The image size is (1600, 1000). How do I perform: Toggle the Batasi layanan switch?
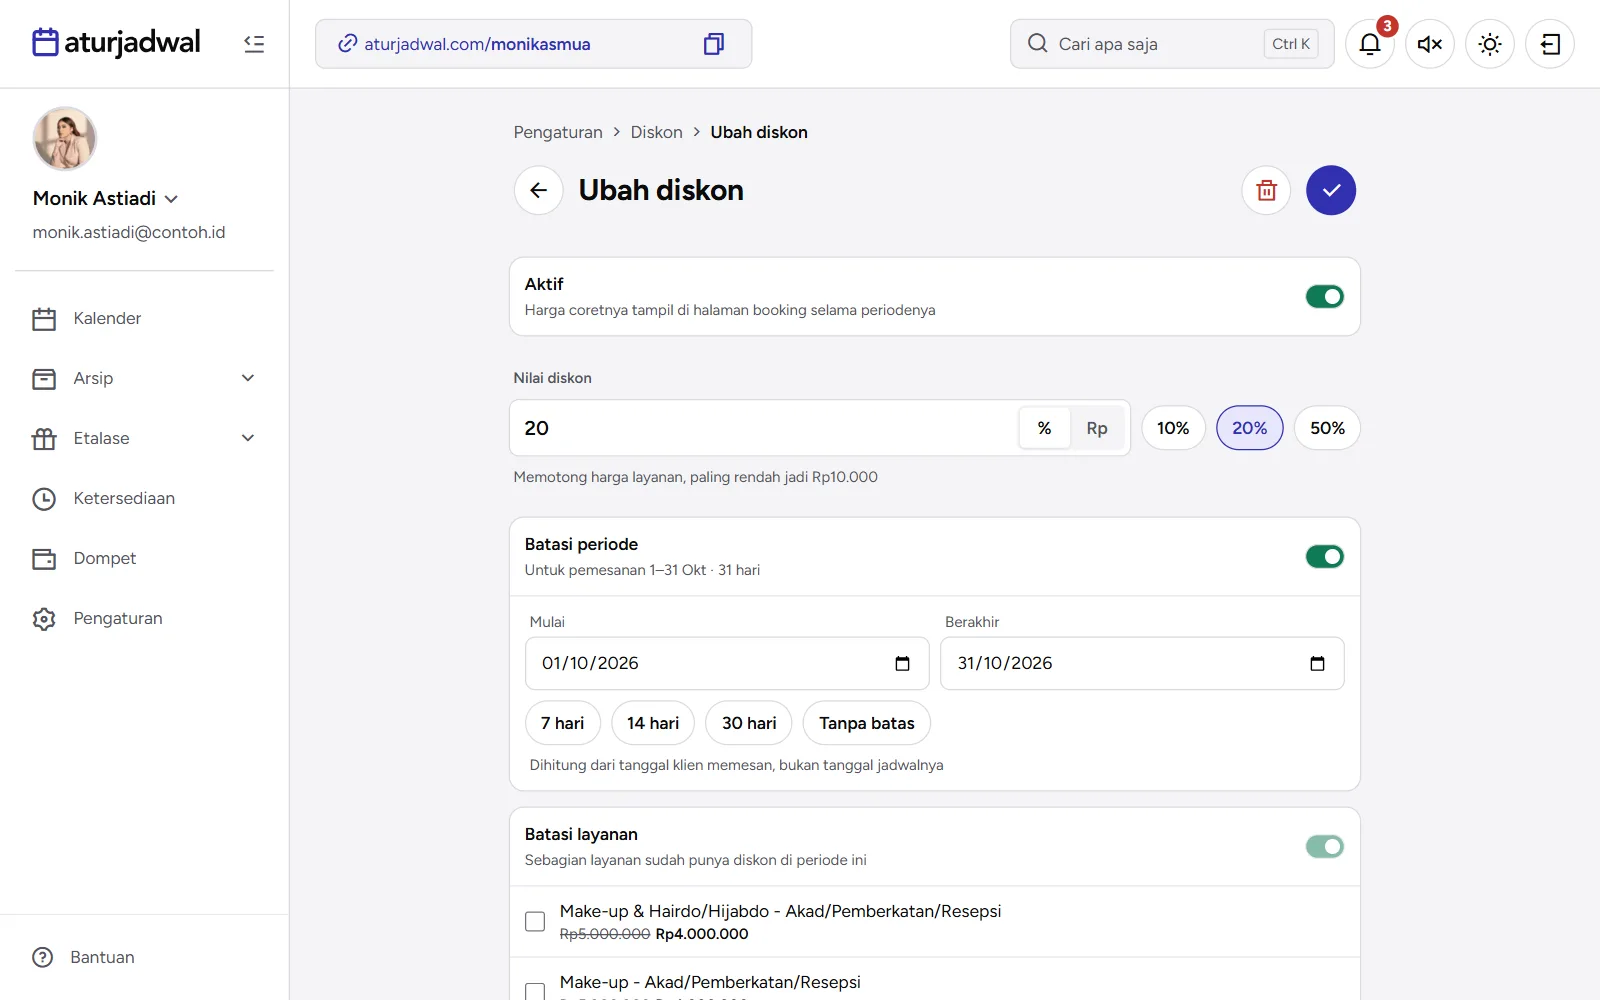pos(1324,846)
